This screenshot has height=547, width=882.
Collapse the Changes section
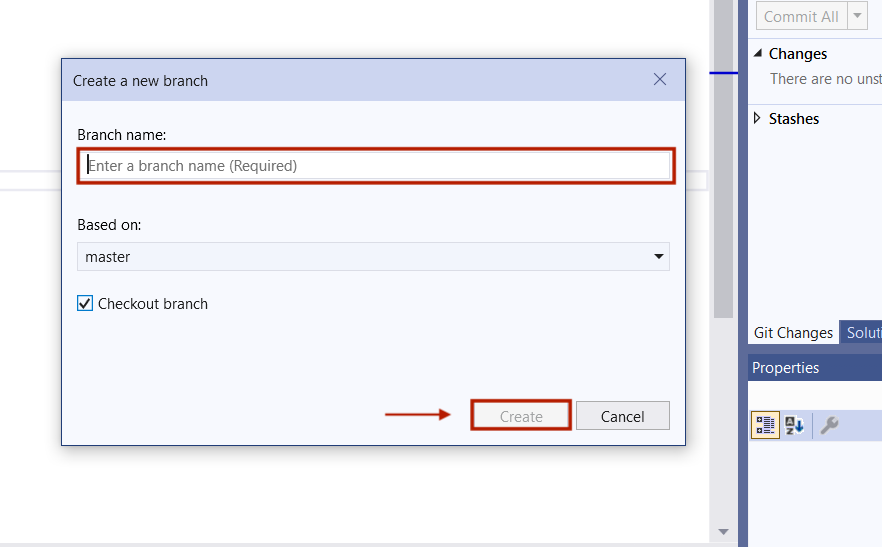pos(758,54)
